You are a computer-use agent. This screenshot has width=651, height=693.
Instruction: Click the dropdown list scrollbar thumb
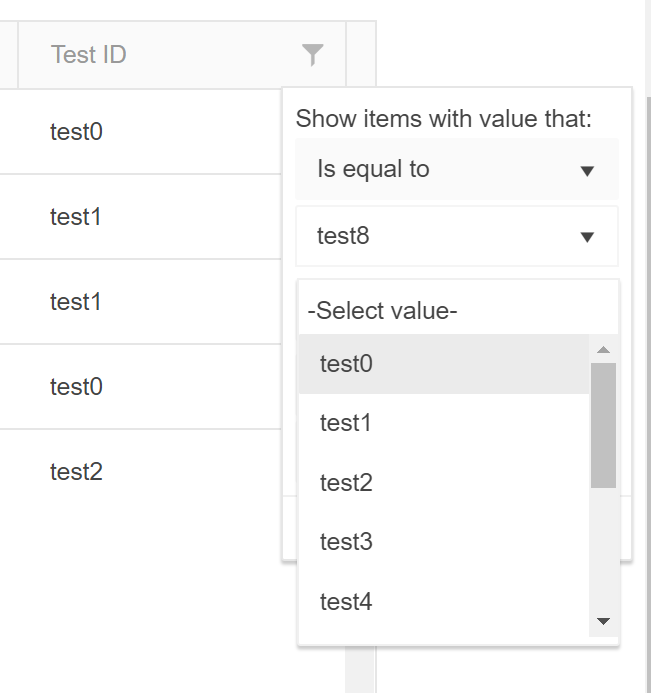point(603,425)
